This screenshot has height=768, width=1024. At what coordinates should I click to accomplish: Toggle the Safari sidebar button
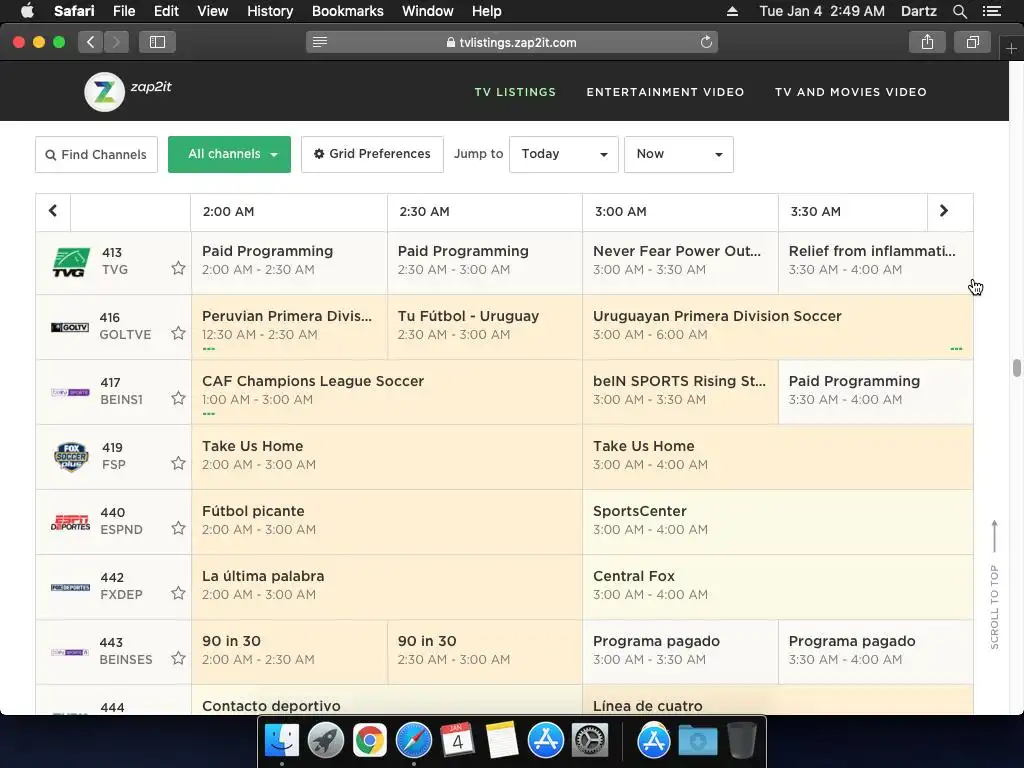coord(157,42)
